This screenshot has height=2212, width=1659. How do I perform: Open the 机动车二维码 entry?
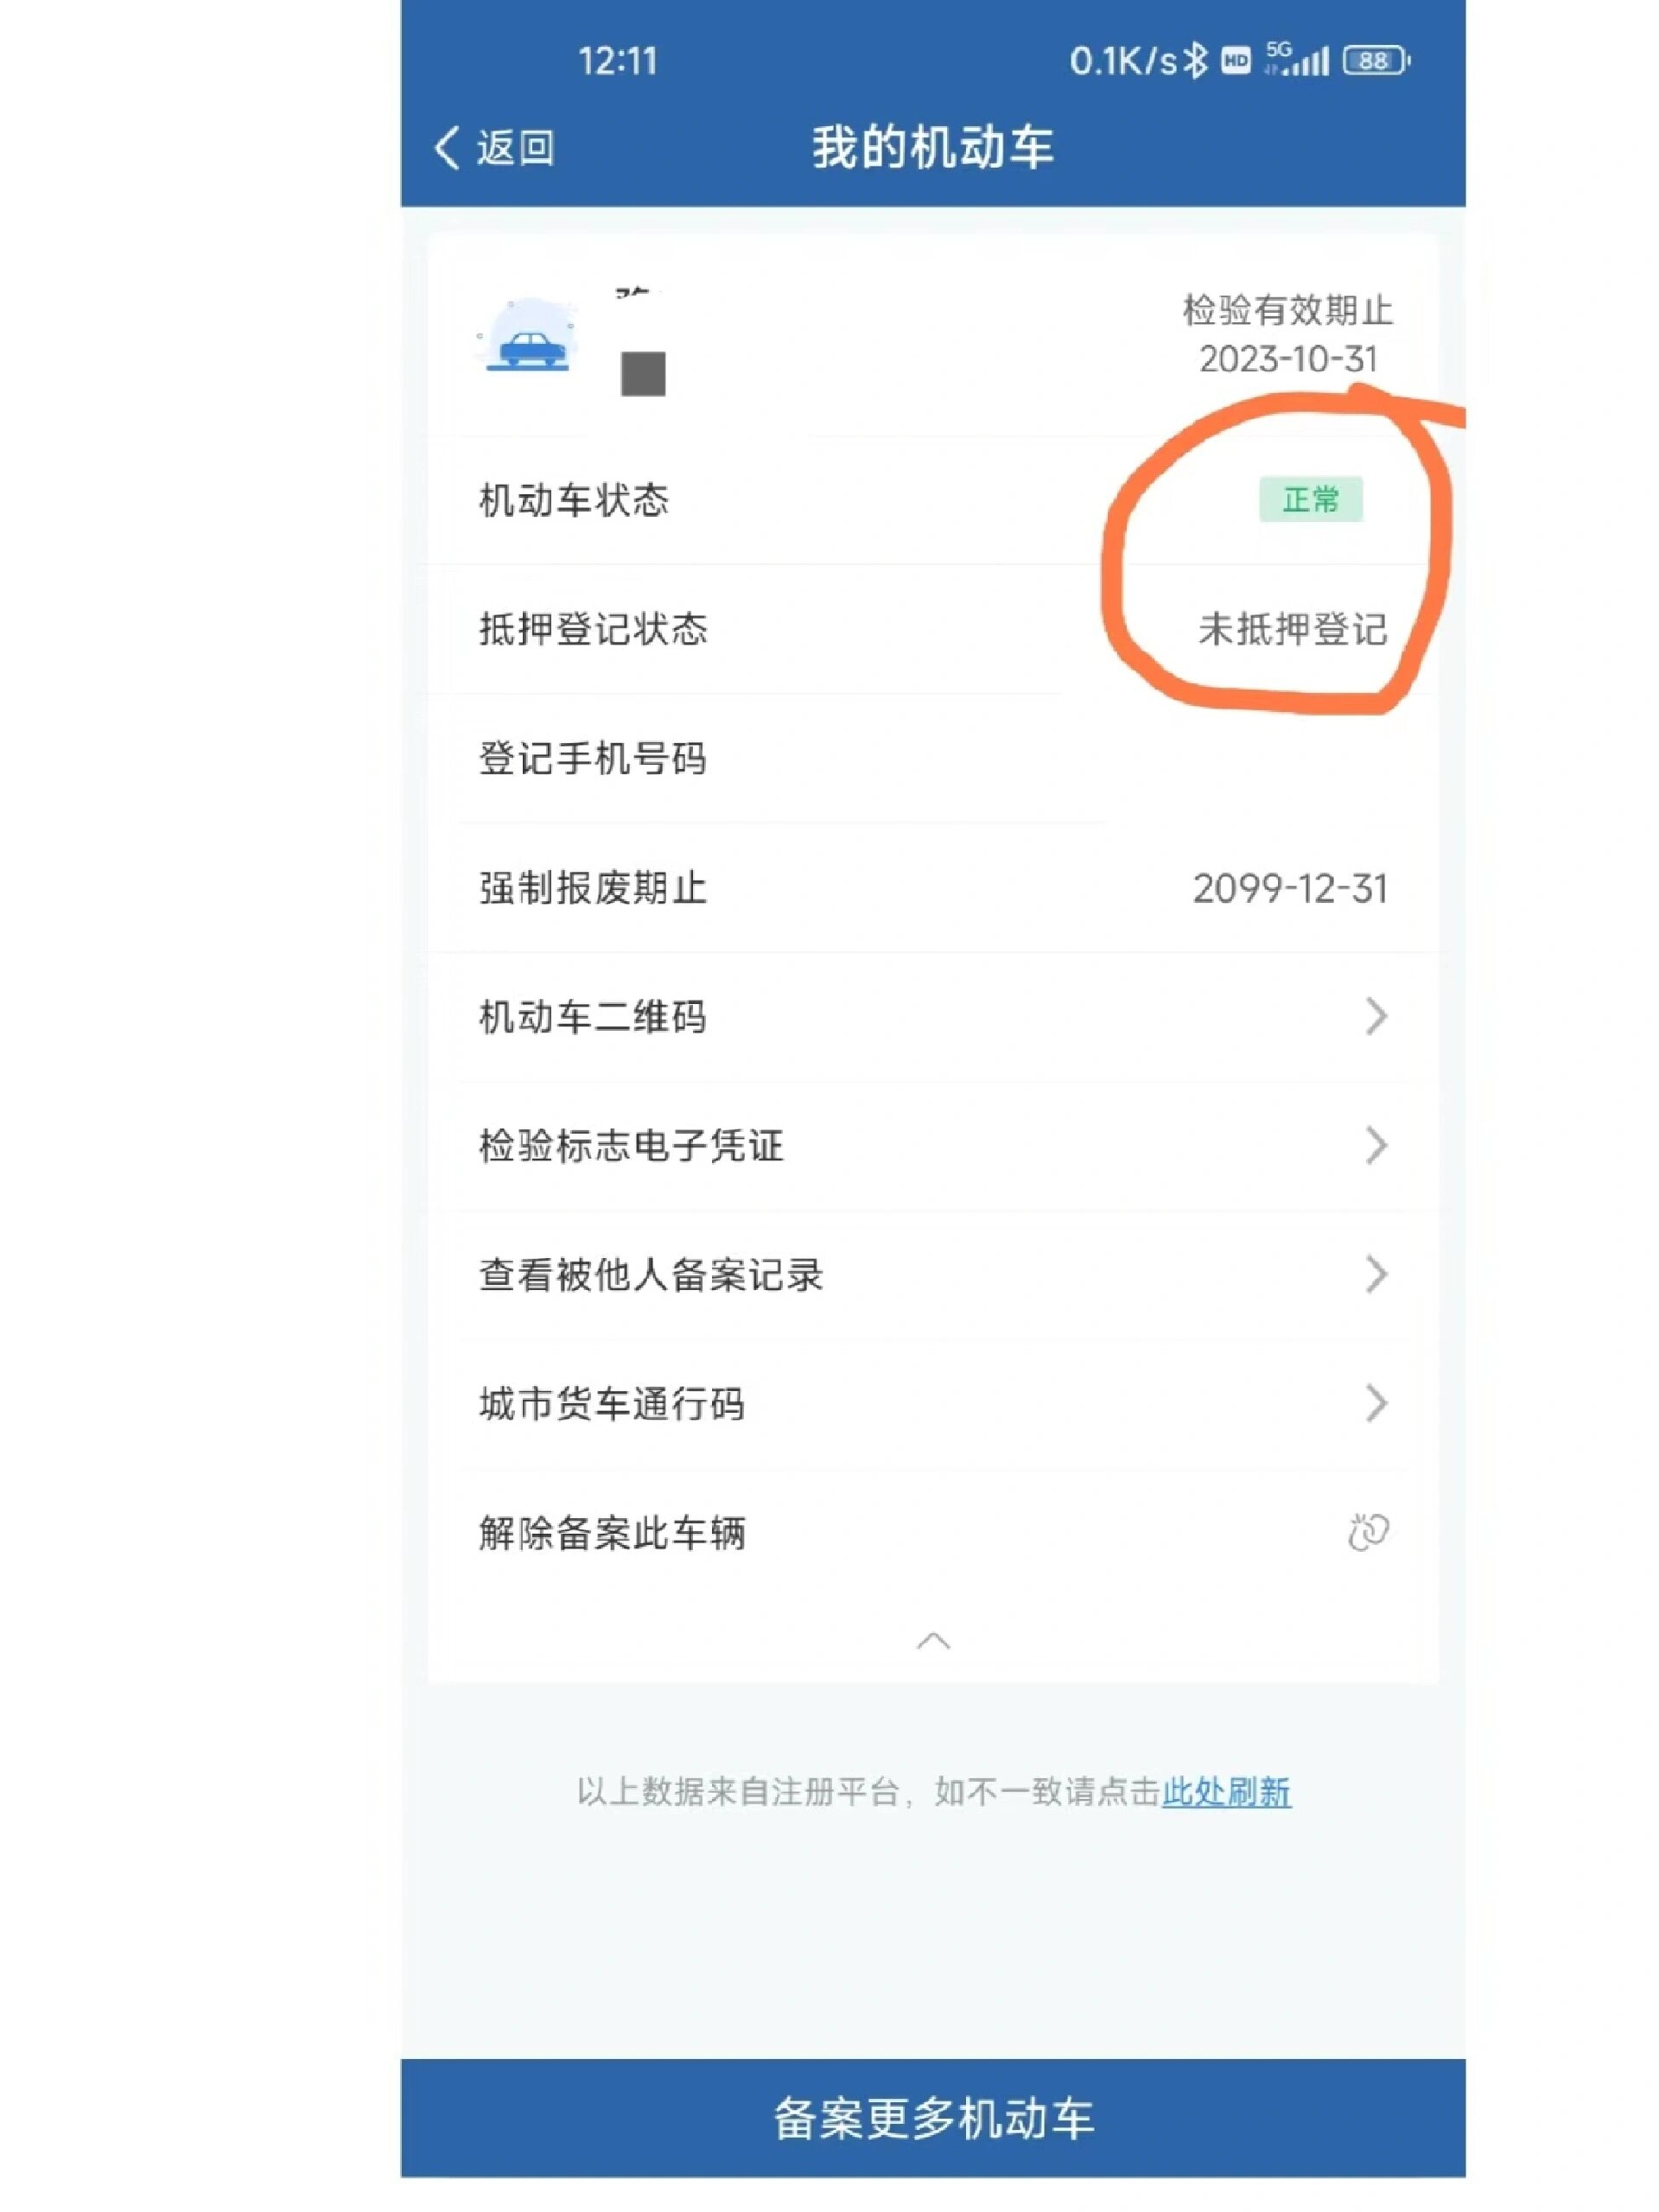pyautogui.click(x=933, y=1016)
